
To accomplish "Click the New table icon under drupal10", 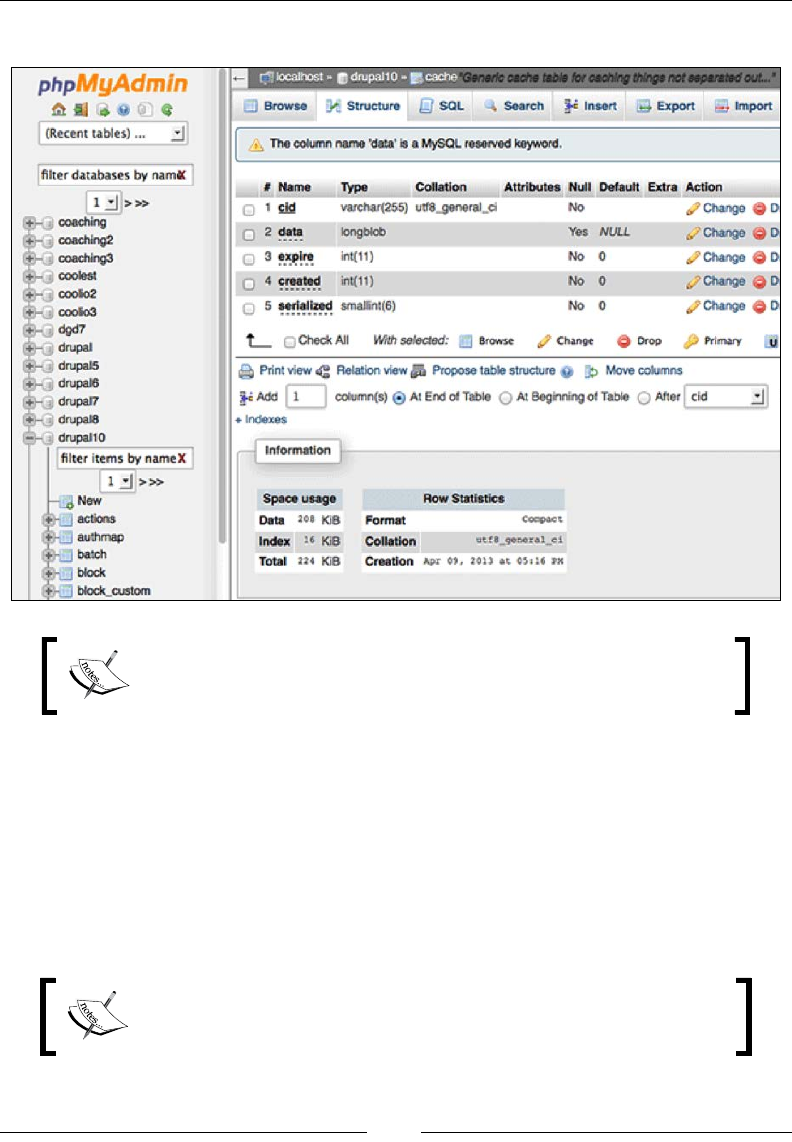I will (x=66, y=502).
